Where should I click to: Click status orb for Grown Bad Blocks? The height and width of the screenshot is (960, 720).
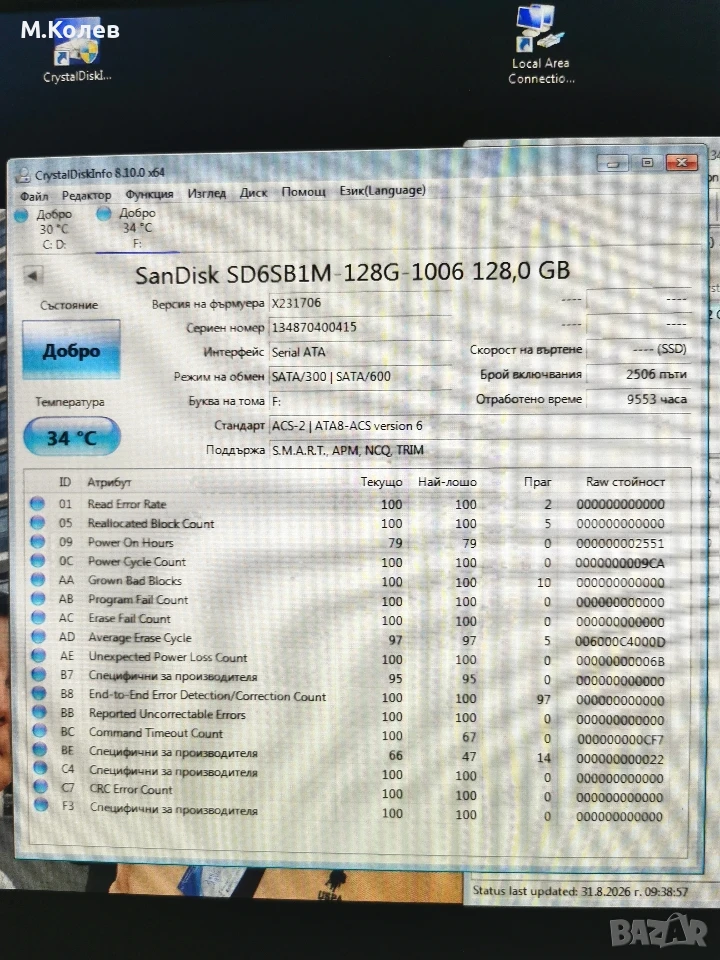click(x=38, y=579)
